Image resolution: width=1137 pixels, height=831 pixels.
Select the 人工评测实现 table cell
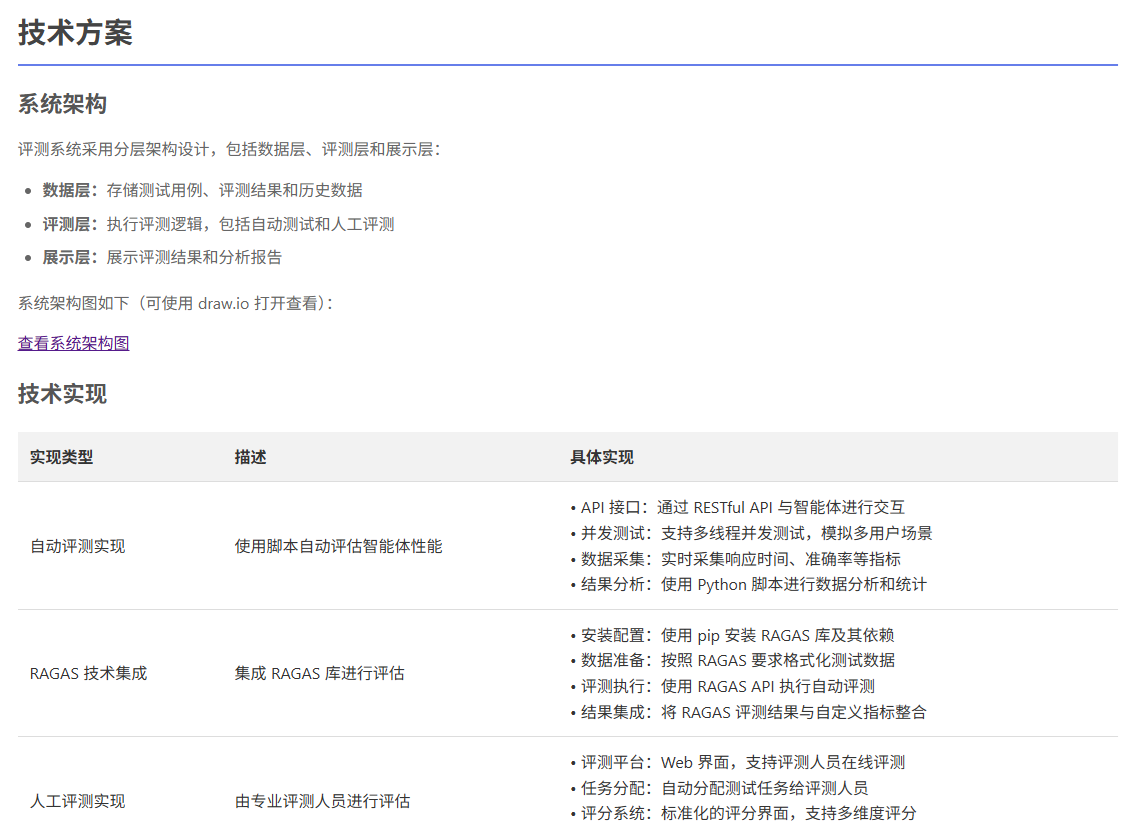click(77, 801)
